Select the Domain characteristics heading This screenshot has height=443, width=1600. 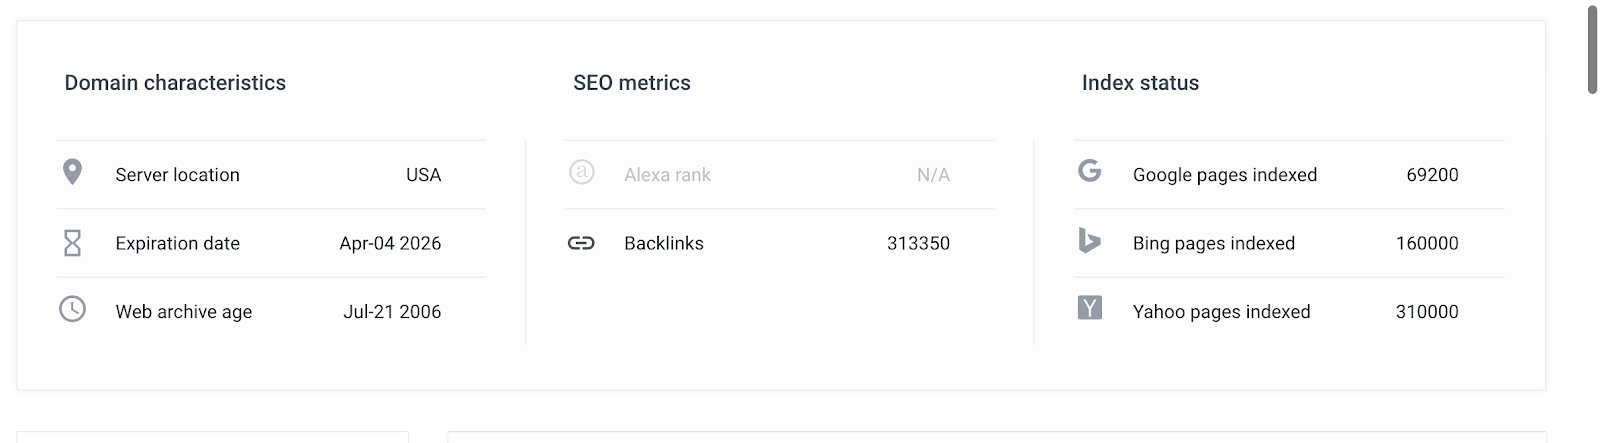coord(175,83)
